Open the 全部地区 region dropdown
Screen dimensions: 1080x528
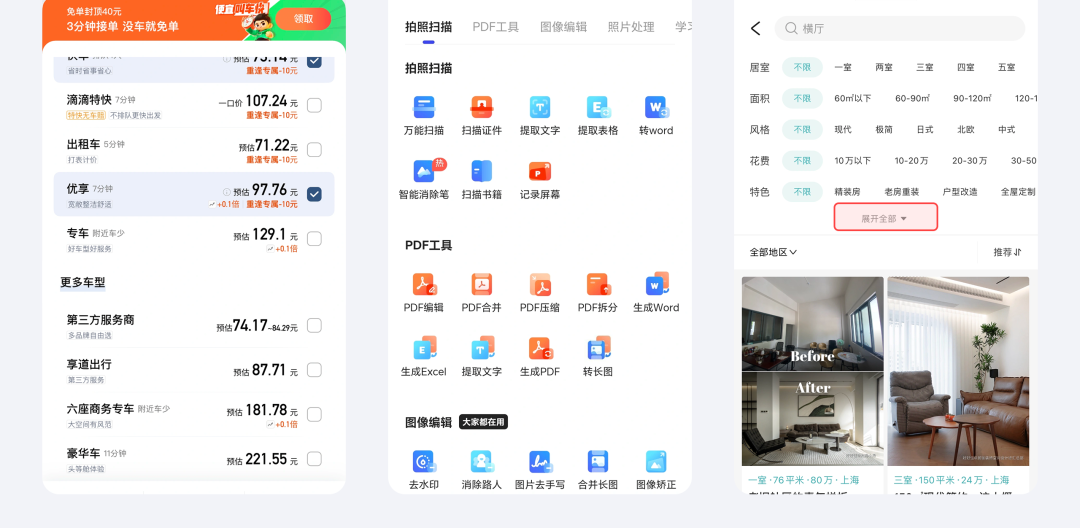773,252
